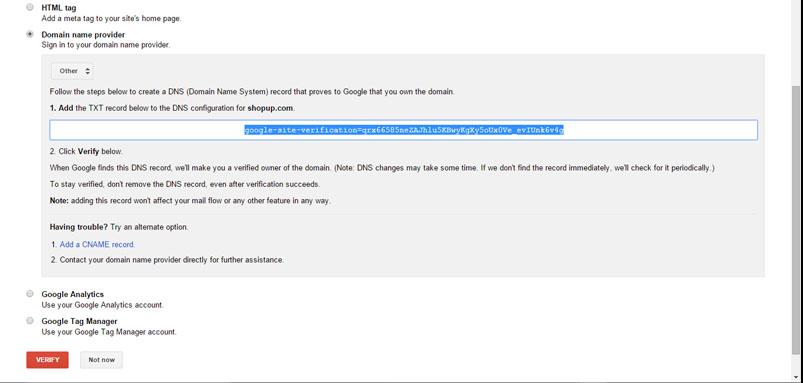Click the red VERIFY button
The width and height of the screenshot is (803, 383).
click(x=47, y=359)
